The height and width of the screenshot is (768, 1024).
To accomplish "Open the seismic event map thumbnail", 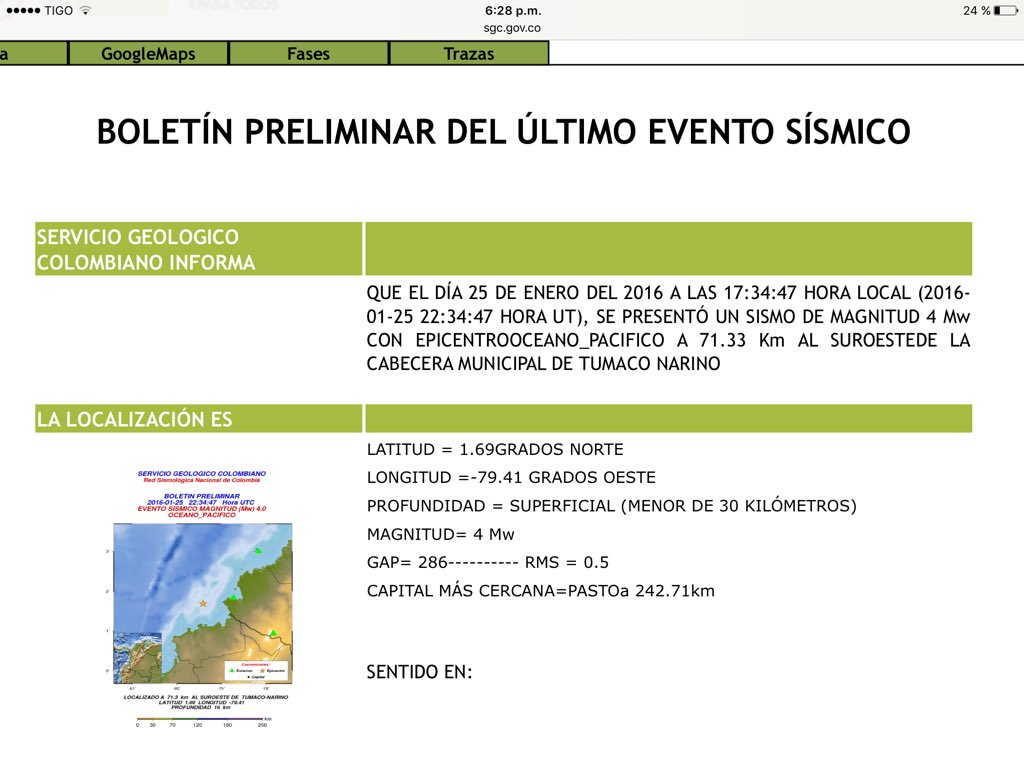I will tap(202, 598).
